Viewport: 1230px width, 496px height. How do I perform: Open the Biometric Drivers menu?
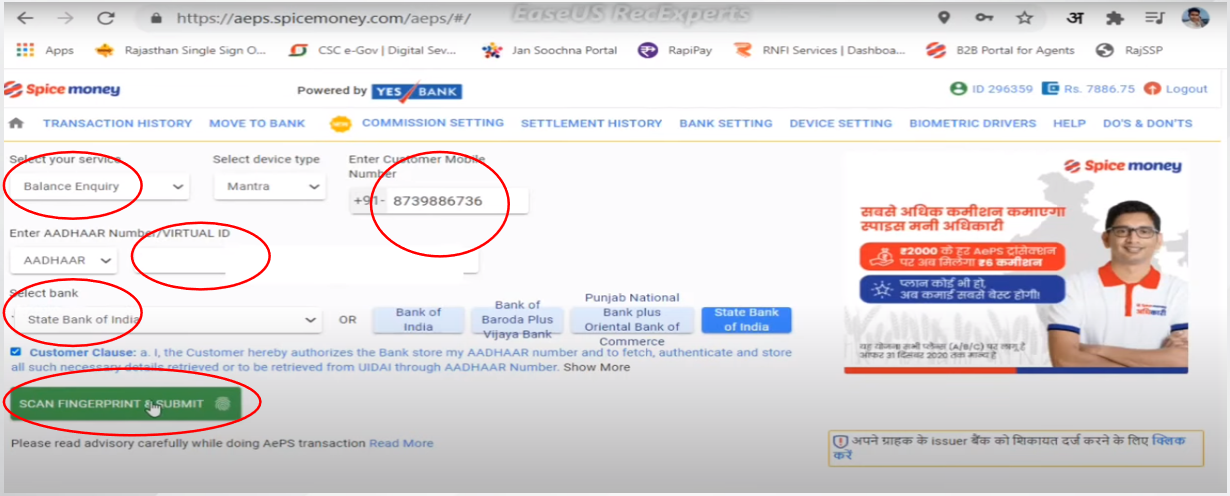pyautogui.click(x=972, y=123)
